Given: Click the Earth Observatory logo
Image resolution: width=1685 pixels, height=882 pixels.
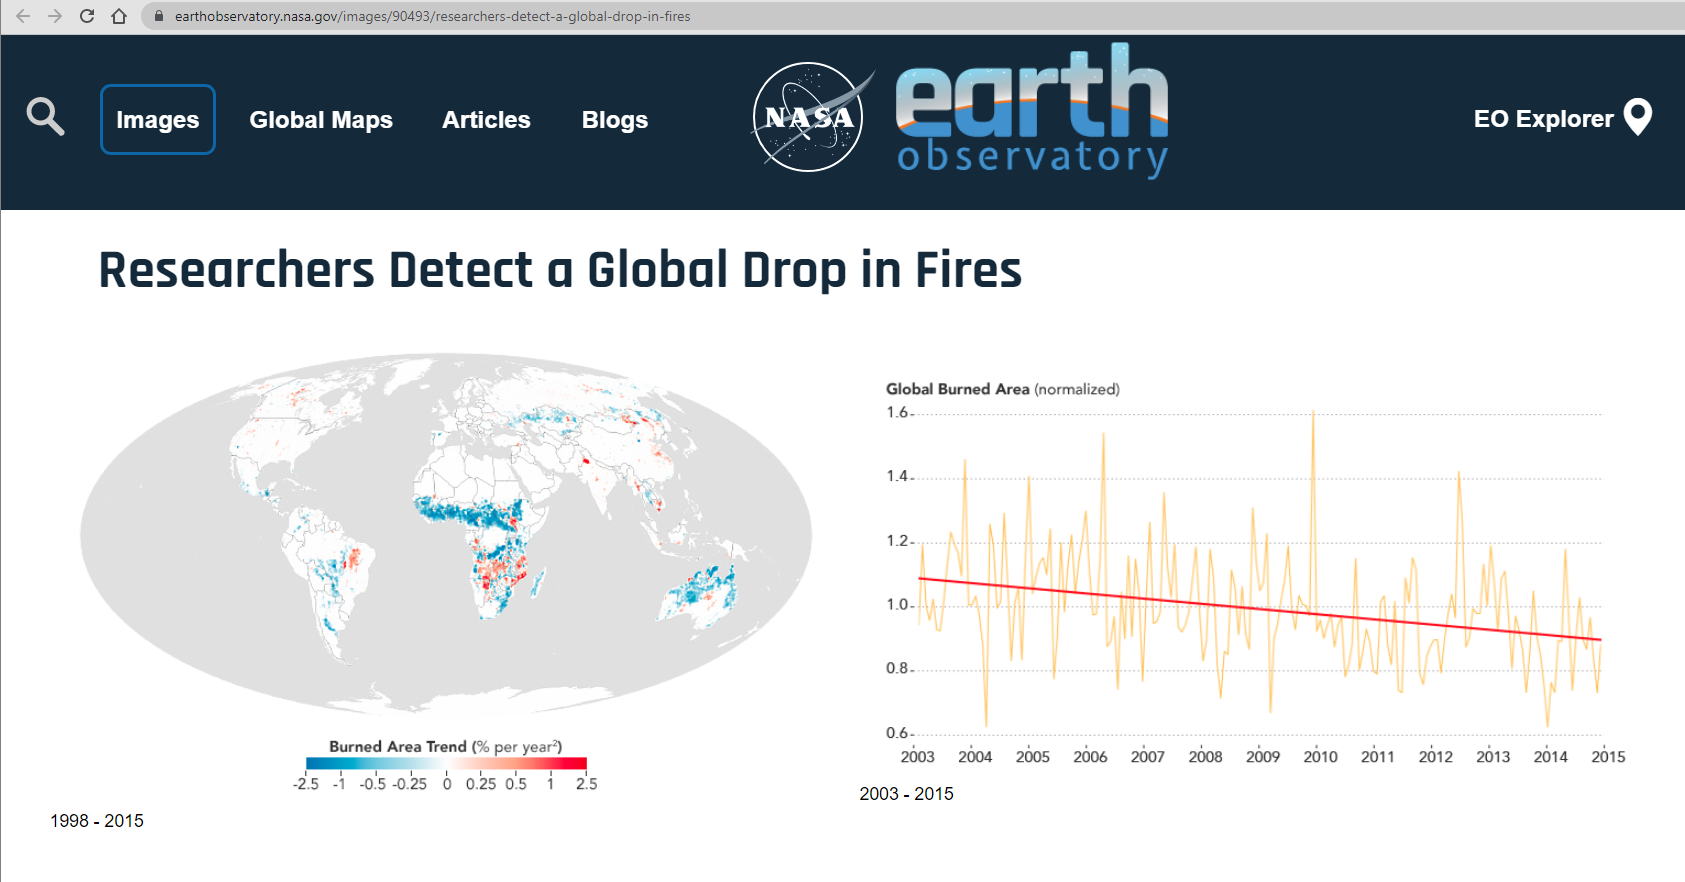Looking at the screenshot, I should click(1031, 112).
